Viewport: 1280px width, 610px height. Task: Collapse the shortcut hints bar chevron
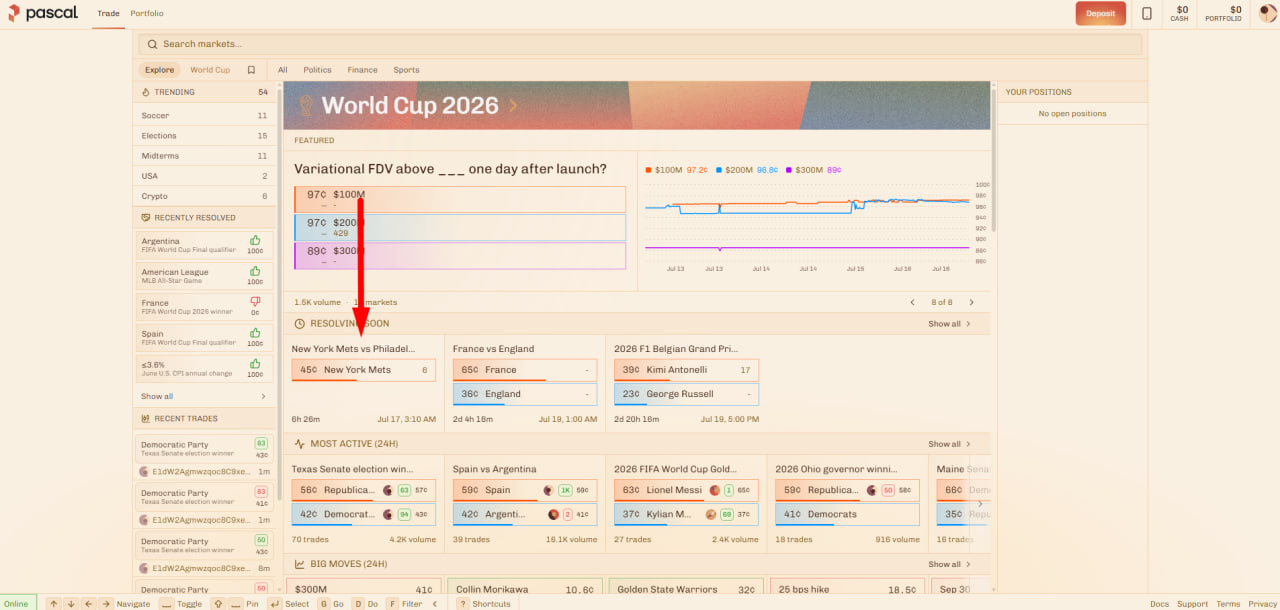(x=435, y=604)
